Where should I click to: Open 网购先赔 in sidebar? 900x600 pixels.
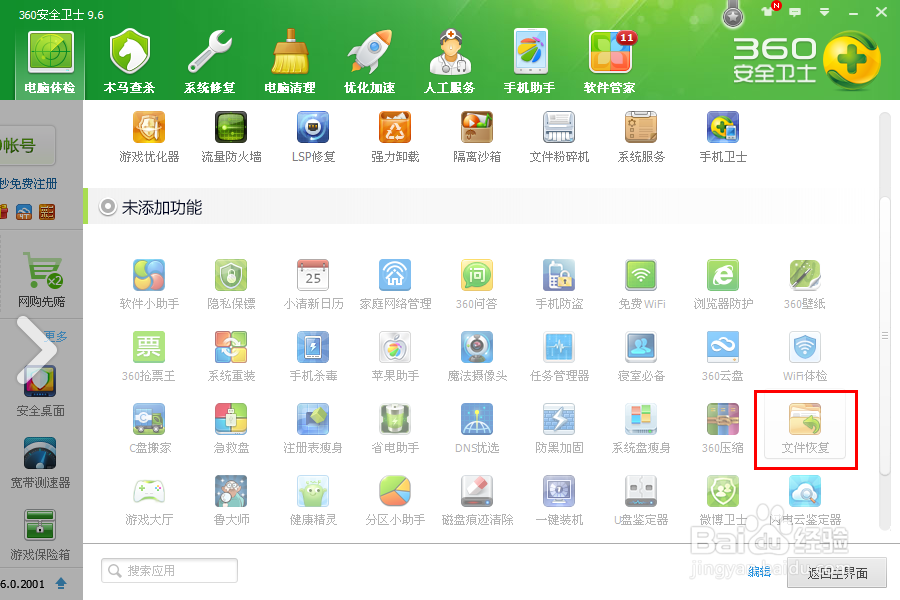point(41,280)
